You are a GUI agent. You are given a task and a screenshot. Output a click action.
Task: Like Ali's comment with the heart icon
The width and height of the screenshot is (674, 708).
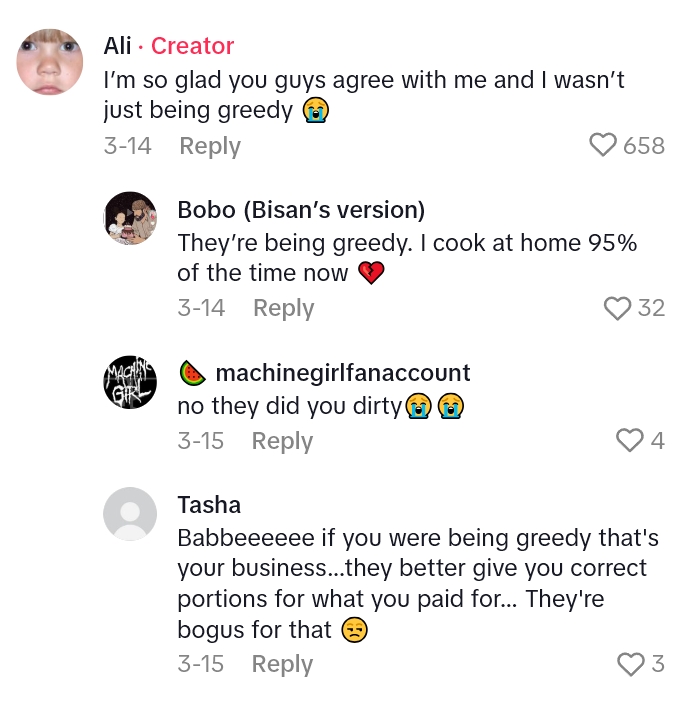click(603, 146)
